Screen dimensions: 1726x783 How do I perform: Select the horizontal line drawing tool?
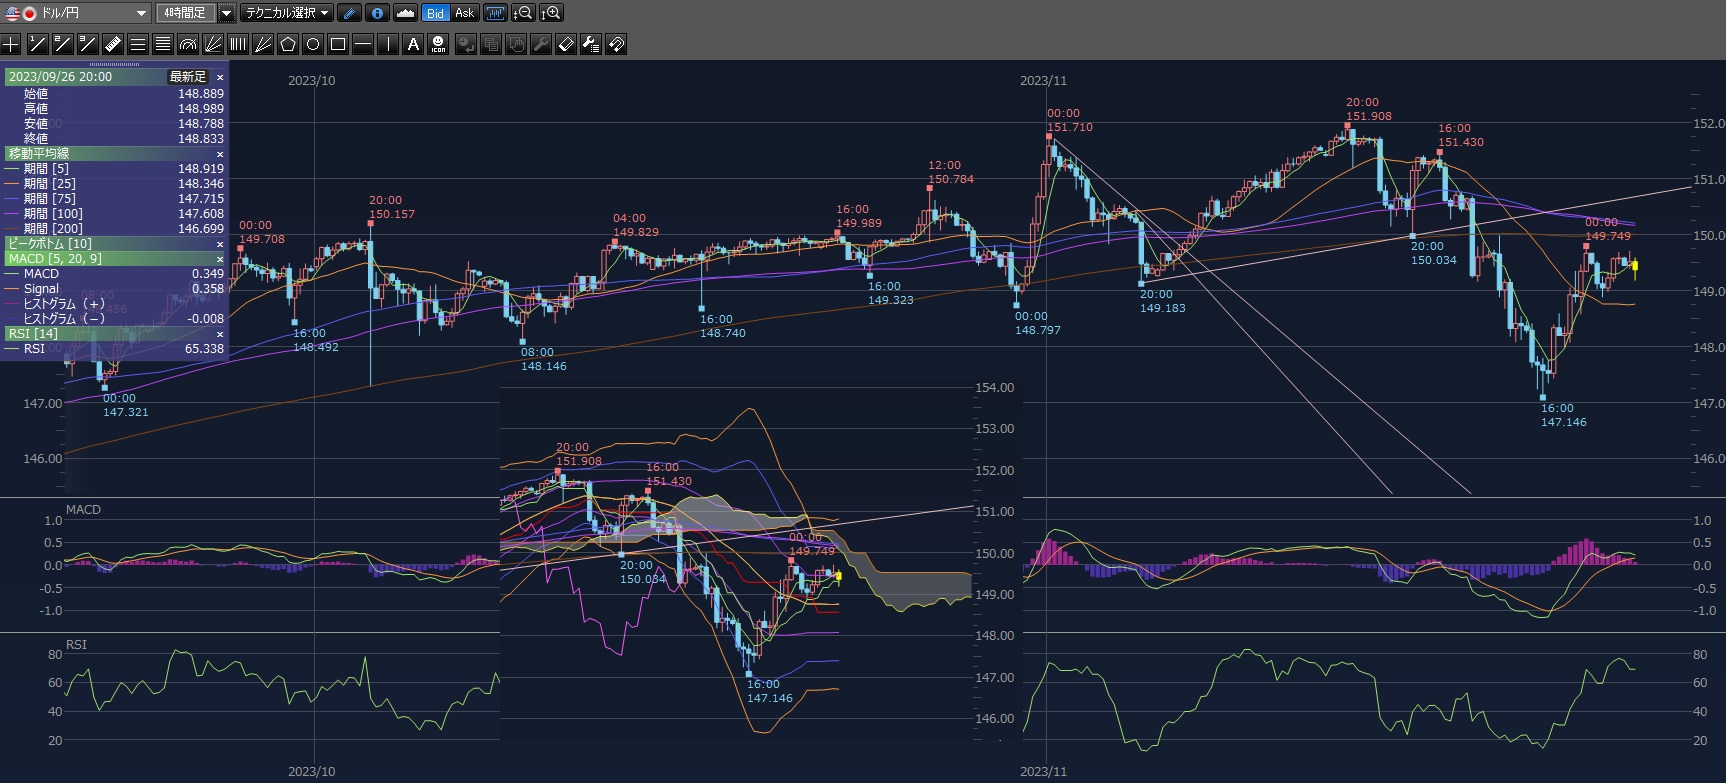[x=363, y=44]
